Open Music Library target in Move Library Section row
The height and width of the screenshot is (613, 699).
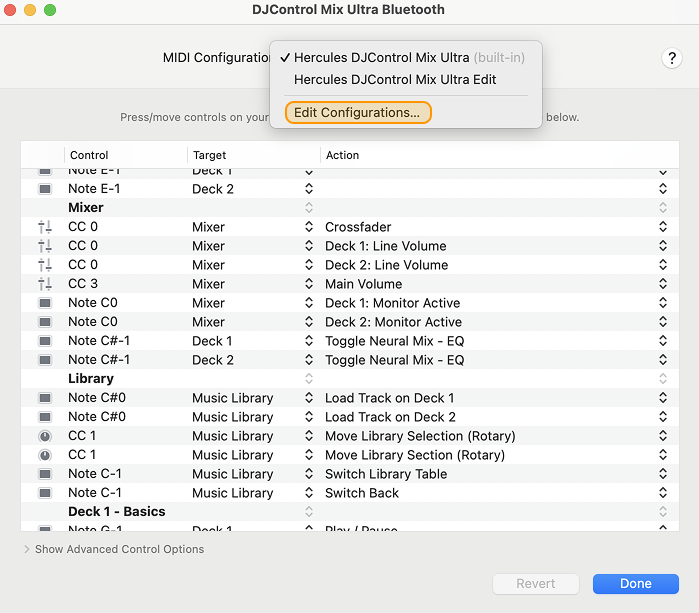click(309, 455)
